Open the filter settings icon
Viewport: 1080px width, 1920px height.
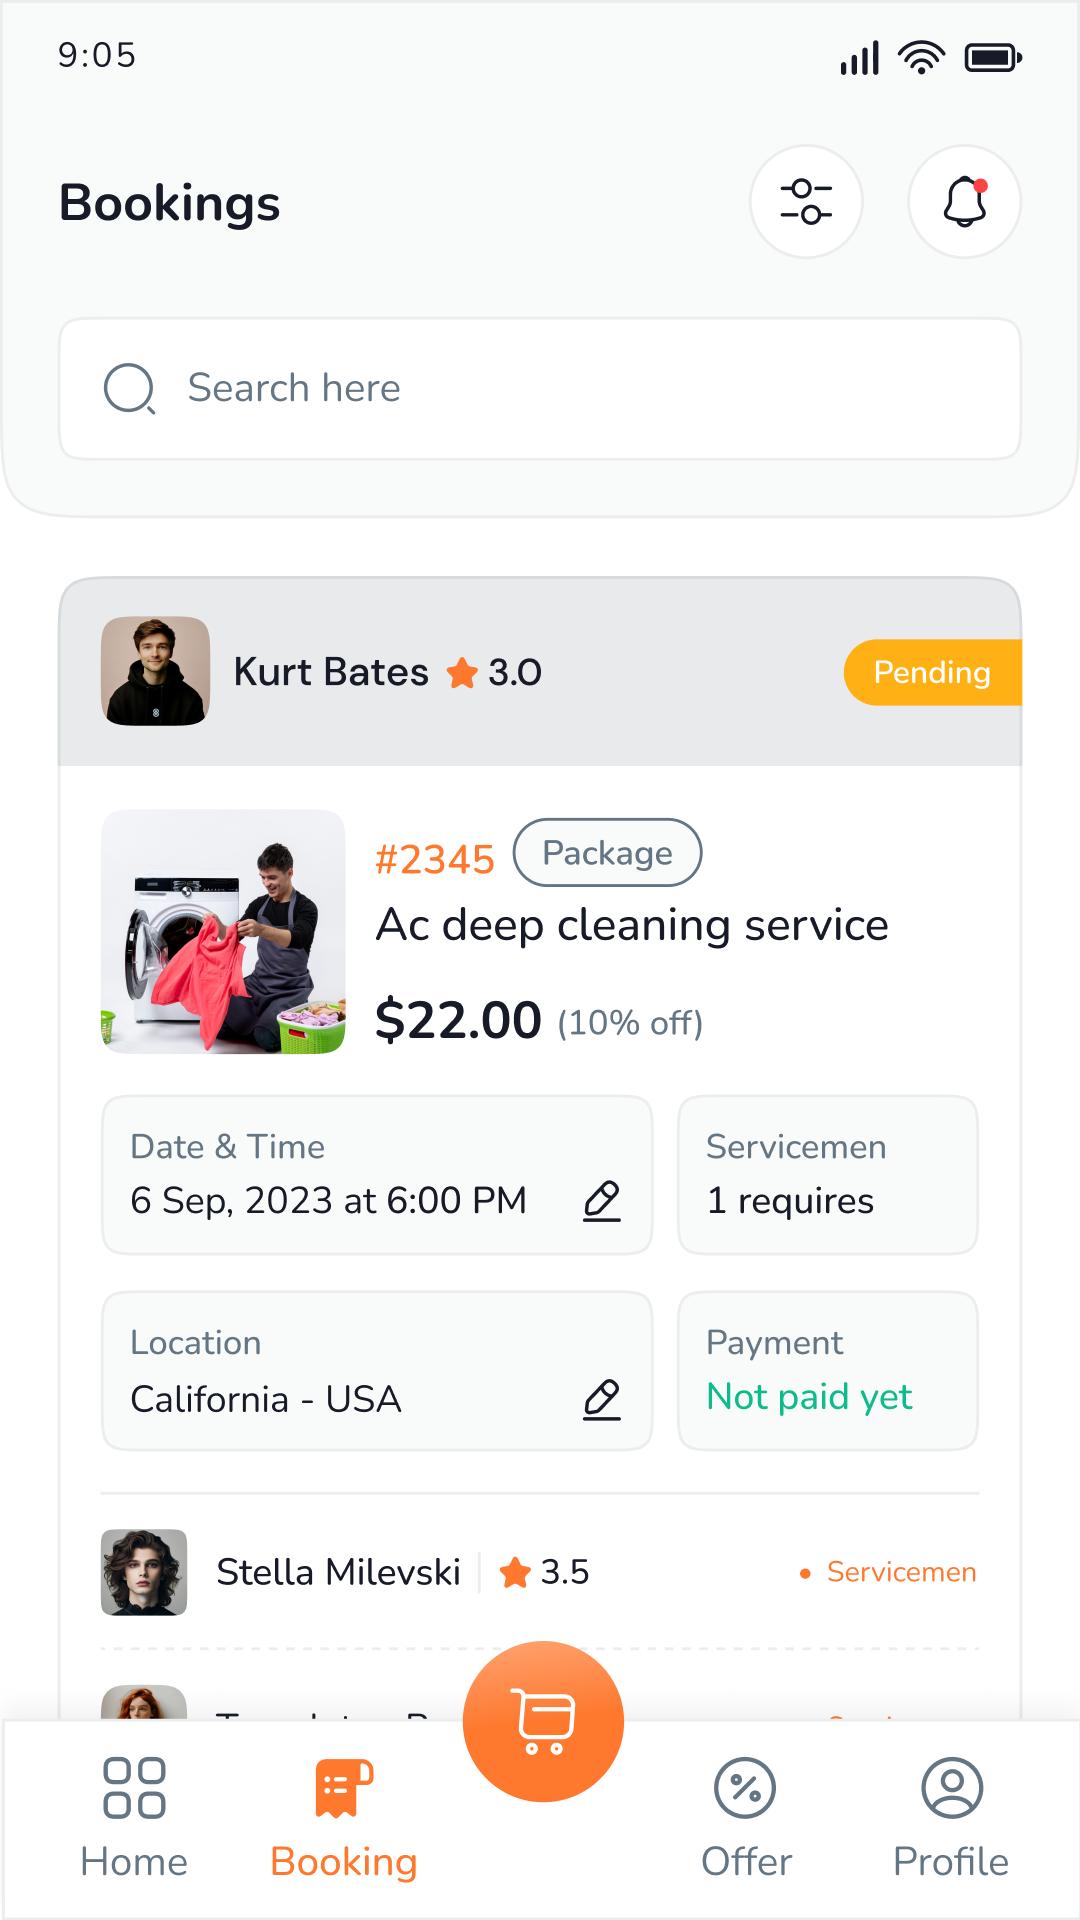[x=806, y=202]
